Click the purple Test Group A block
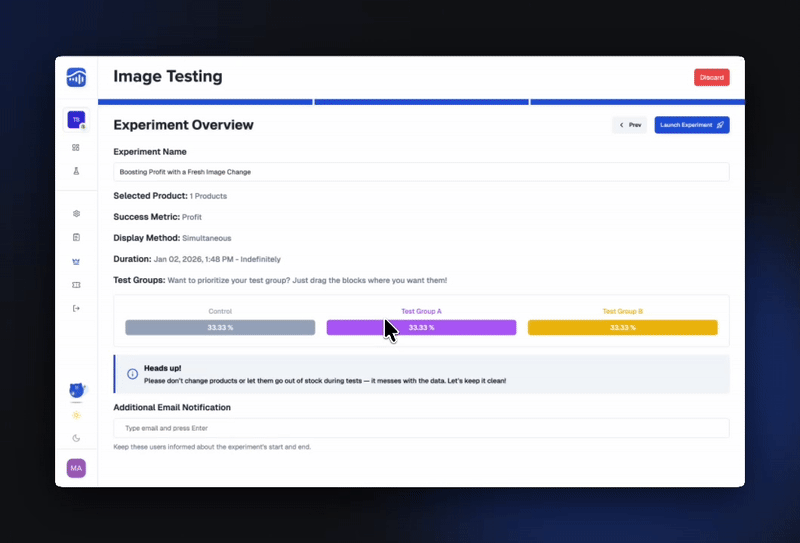The height and width of the screenshot is (543, 800). click(x=421, y=327)
